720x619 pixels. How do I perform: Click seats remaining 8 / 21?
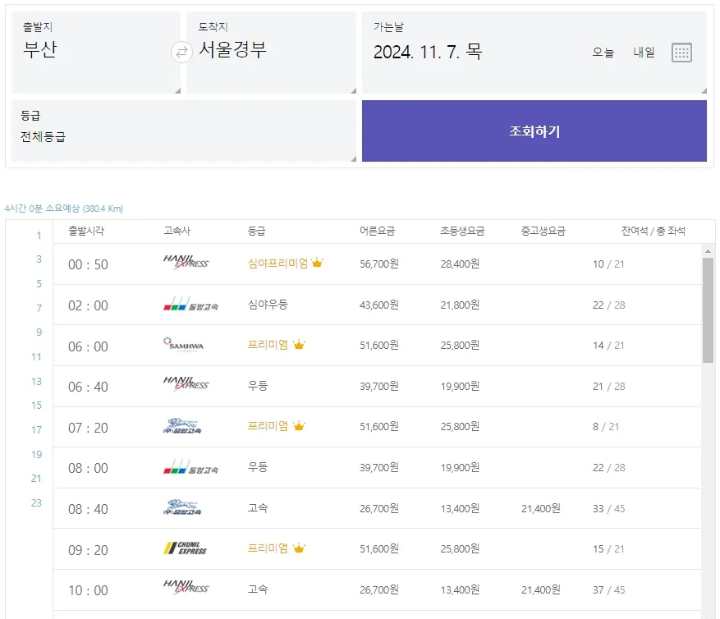click(606, 427)
